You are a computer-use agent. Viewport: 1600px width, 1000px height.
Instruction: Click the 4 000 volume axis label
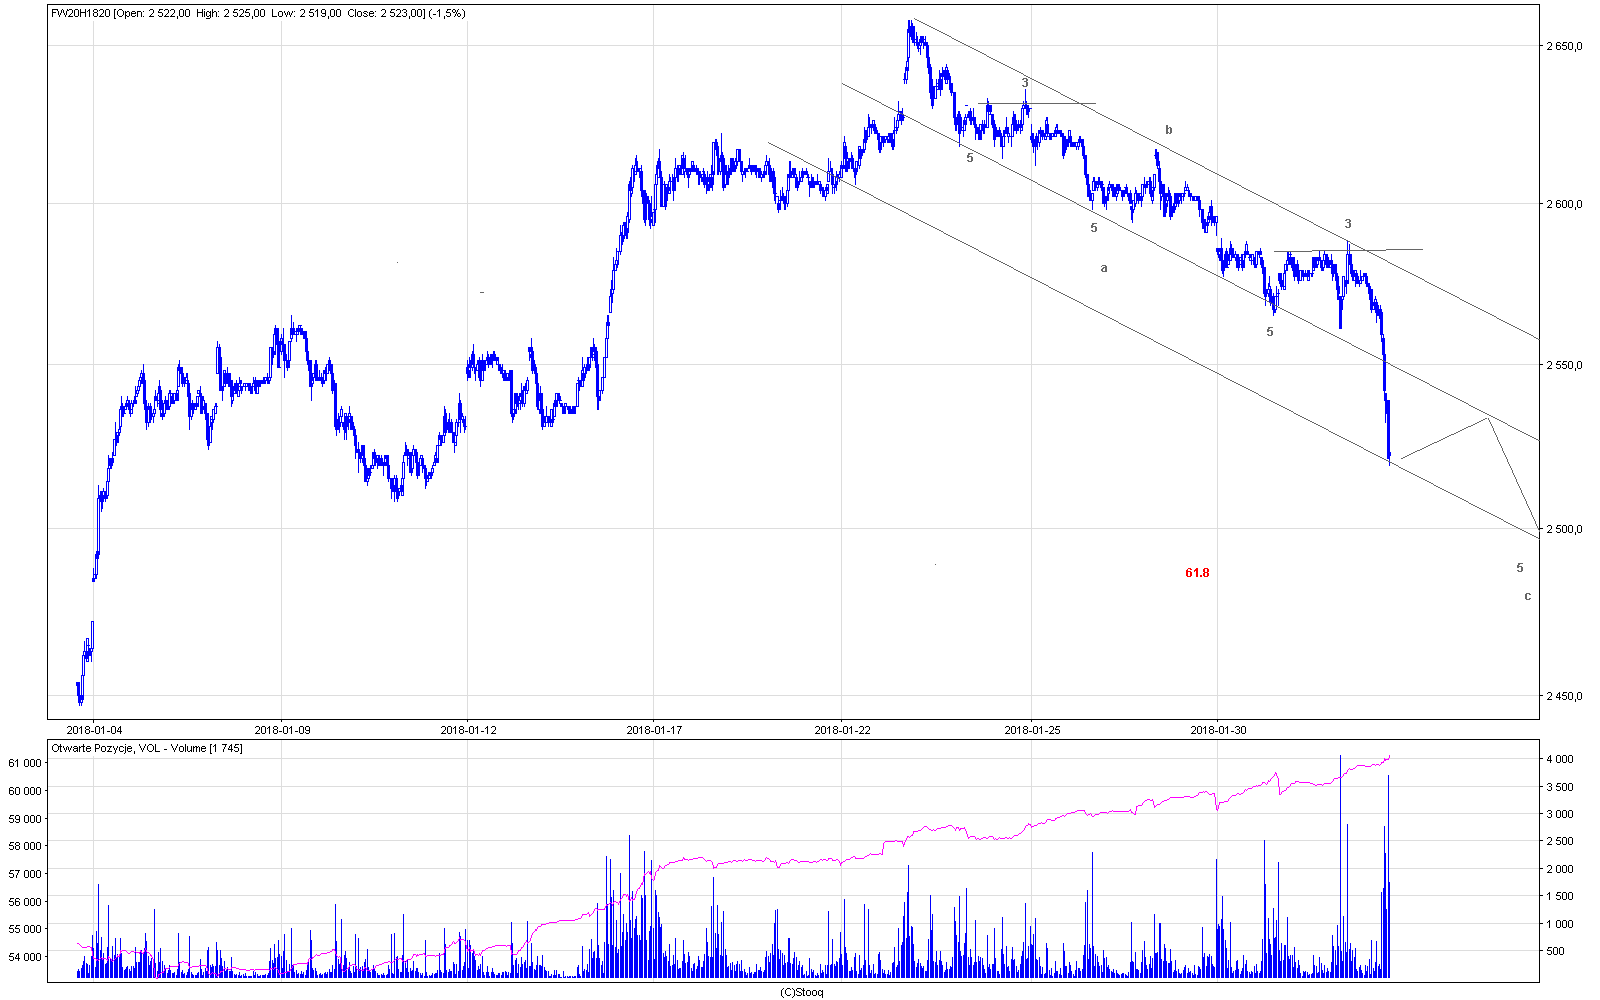(x=1561, y=760)
